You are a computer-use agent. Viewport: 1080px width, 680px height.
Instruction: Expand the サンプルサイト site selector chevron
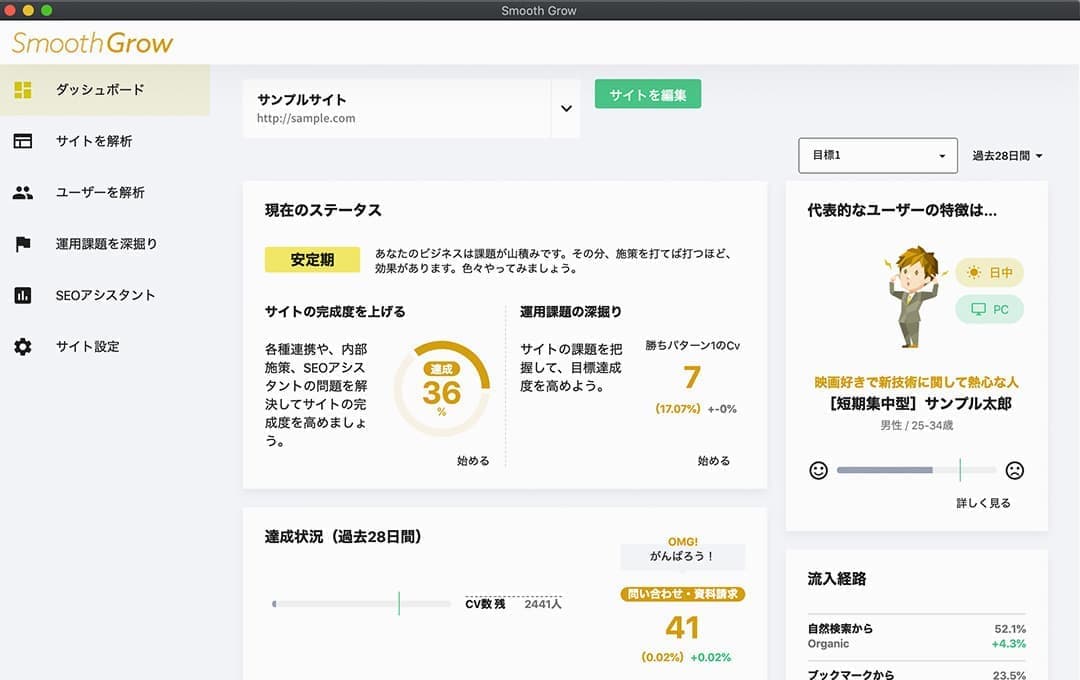pyautogui.click(x=566, y=109)
